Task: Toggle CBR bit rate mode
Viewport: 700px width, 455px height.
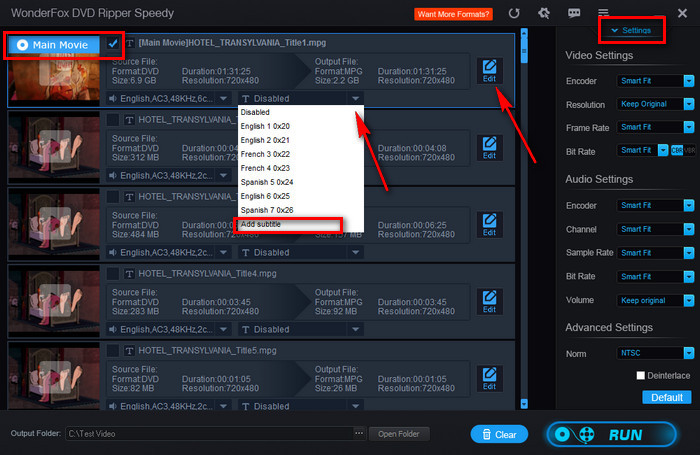Action: coord(675,150)
